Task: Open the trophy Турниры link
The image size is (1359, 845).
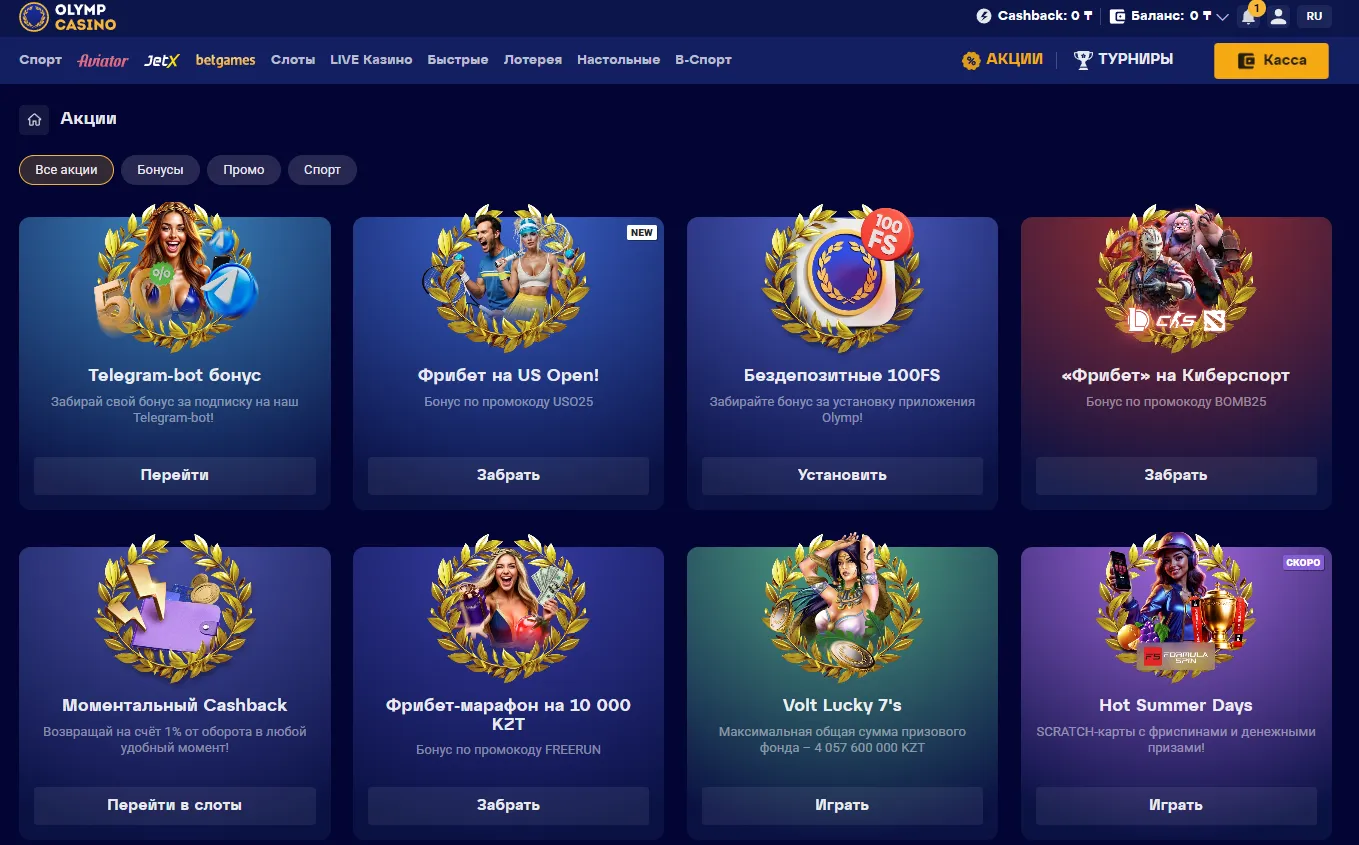Action: [x=1123, y=60]
